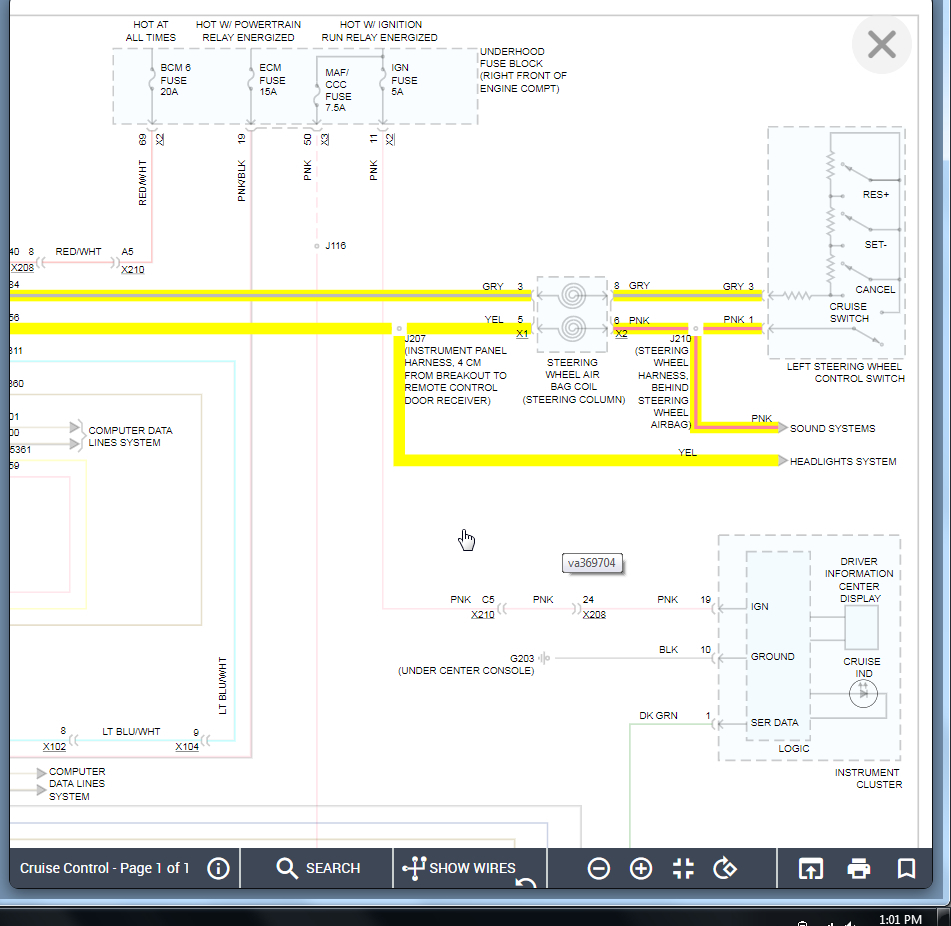Zoom in with the plus icon
The image size is (951, 926).
tap(641, 868)
